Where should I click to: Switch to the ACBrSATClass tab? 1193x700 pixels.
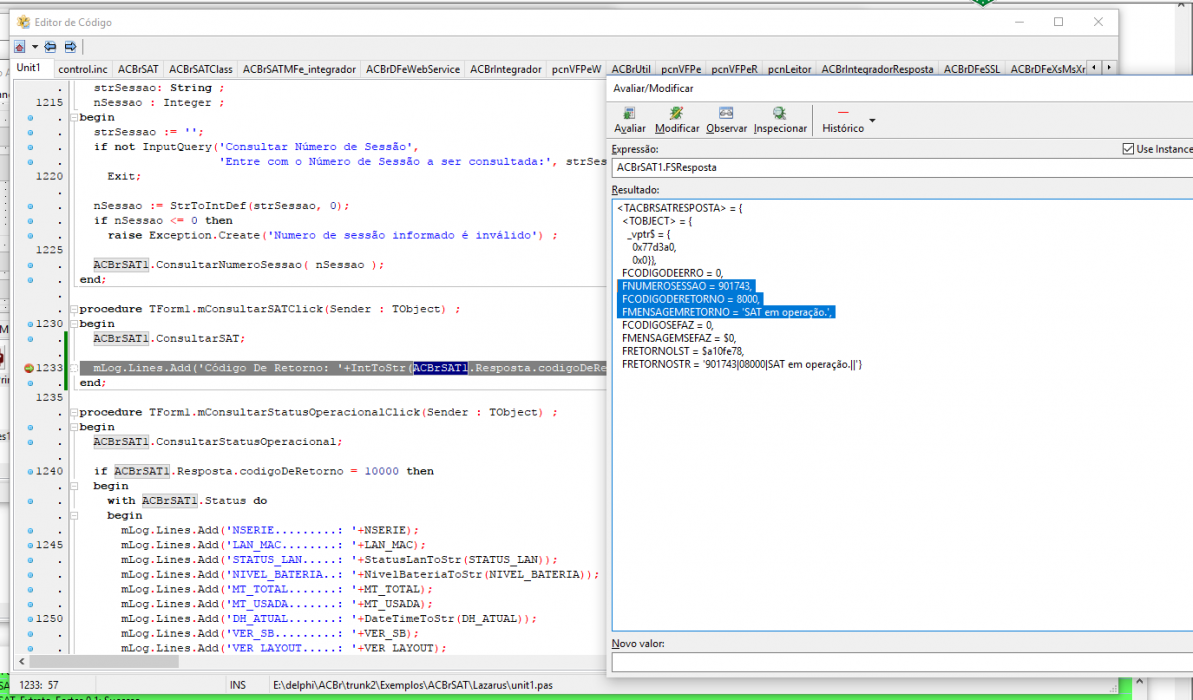[200, 69]
